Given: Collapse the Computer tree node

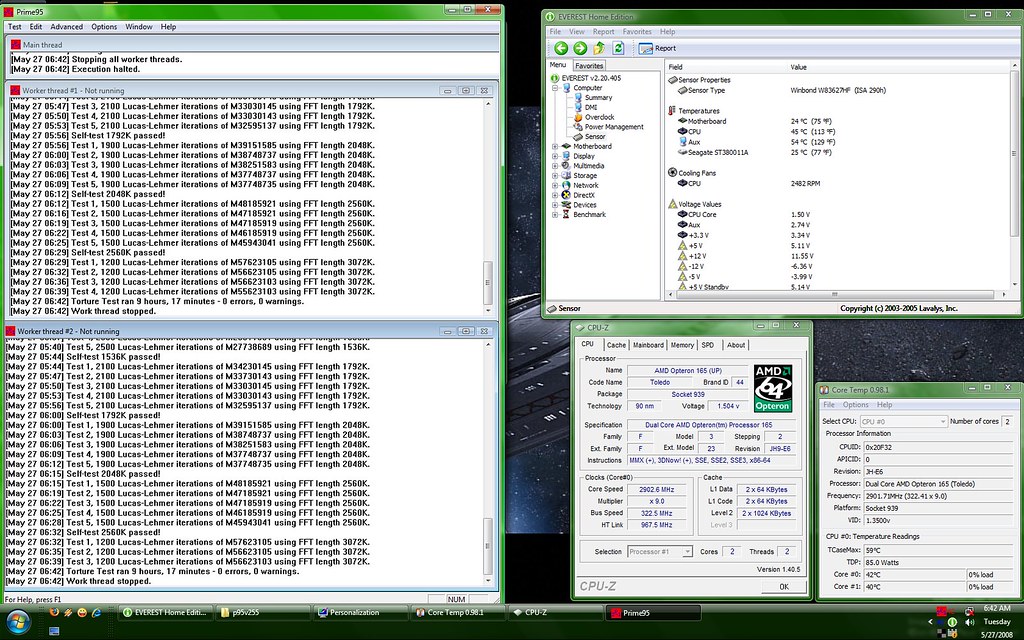Looking at the screenshot, I should coord(554,87).
